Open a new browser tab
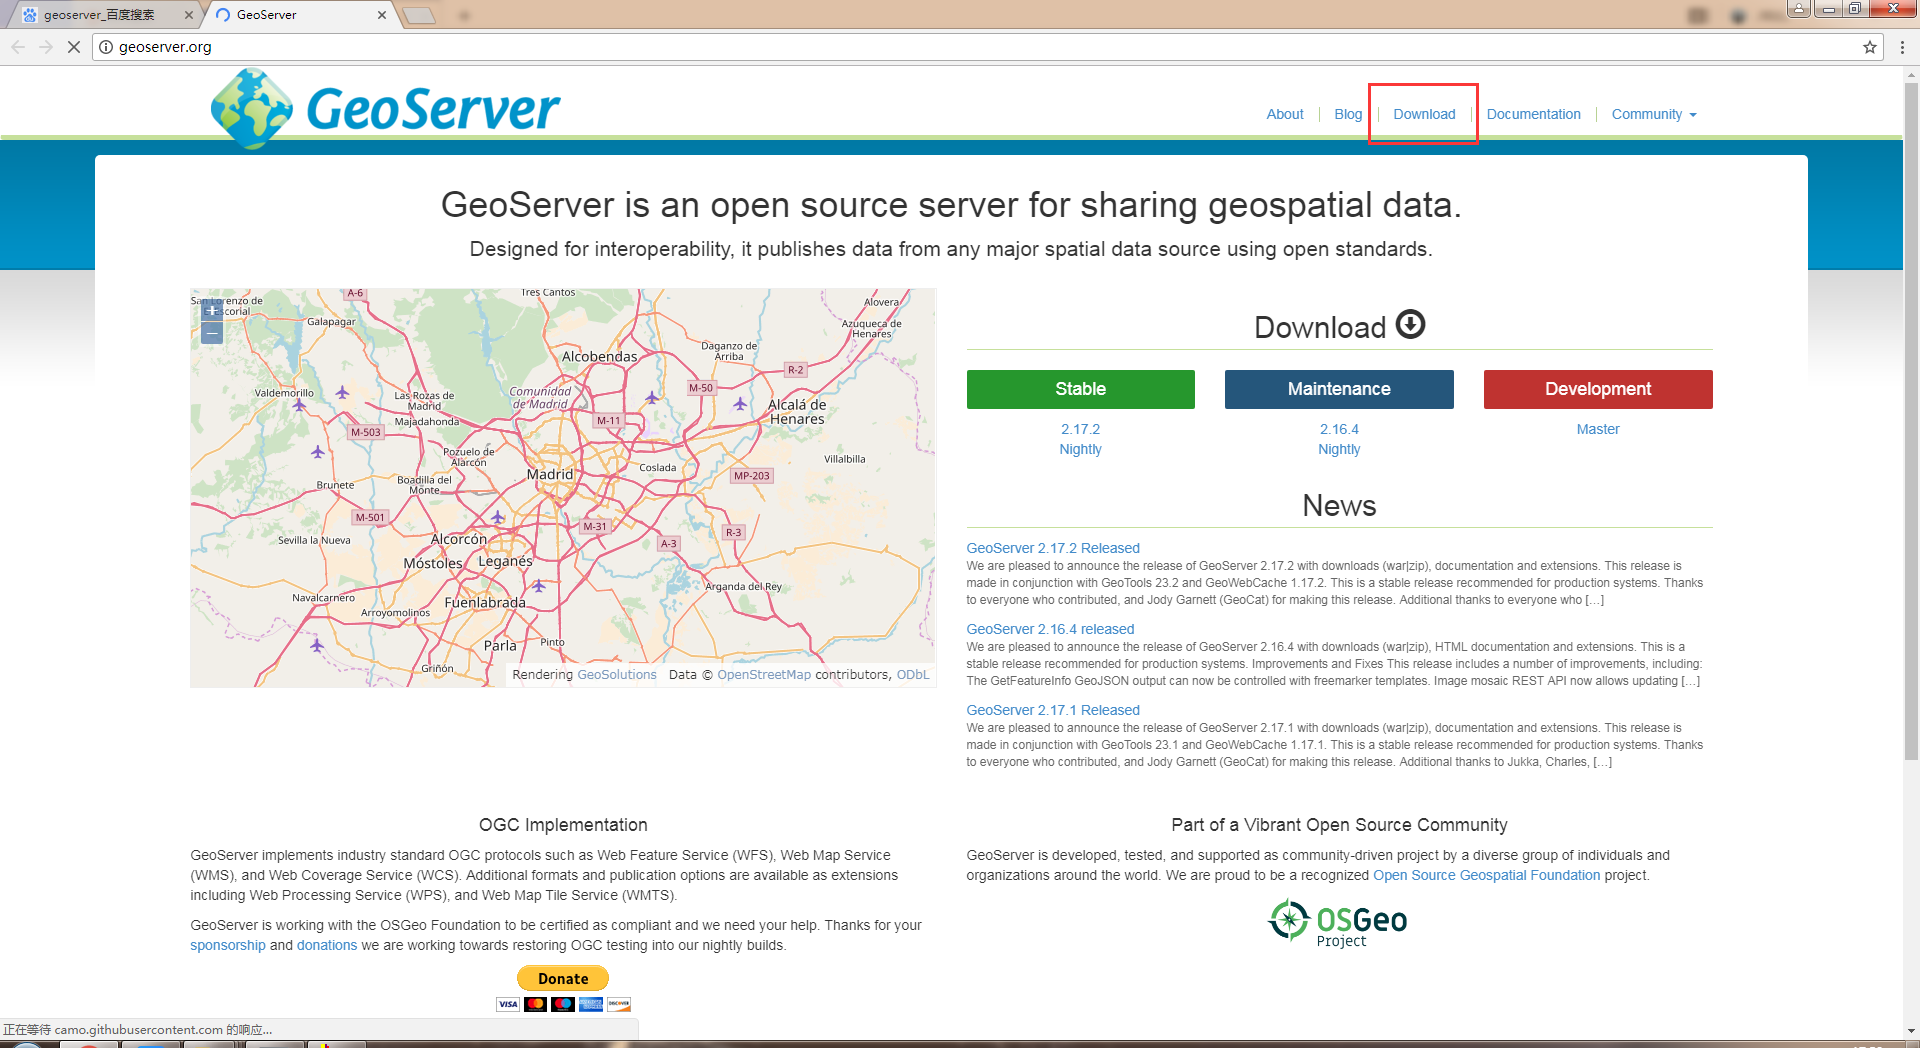Screen dimensions: 1920x1048 (x=419, y=15)
